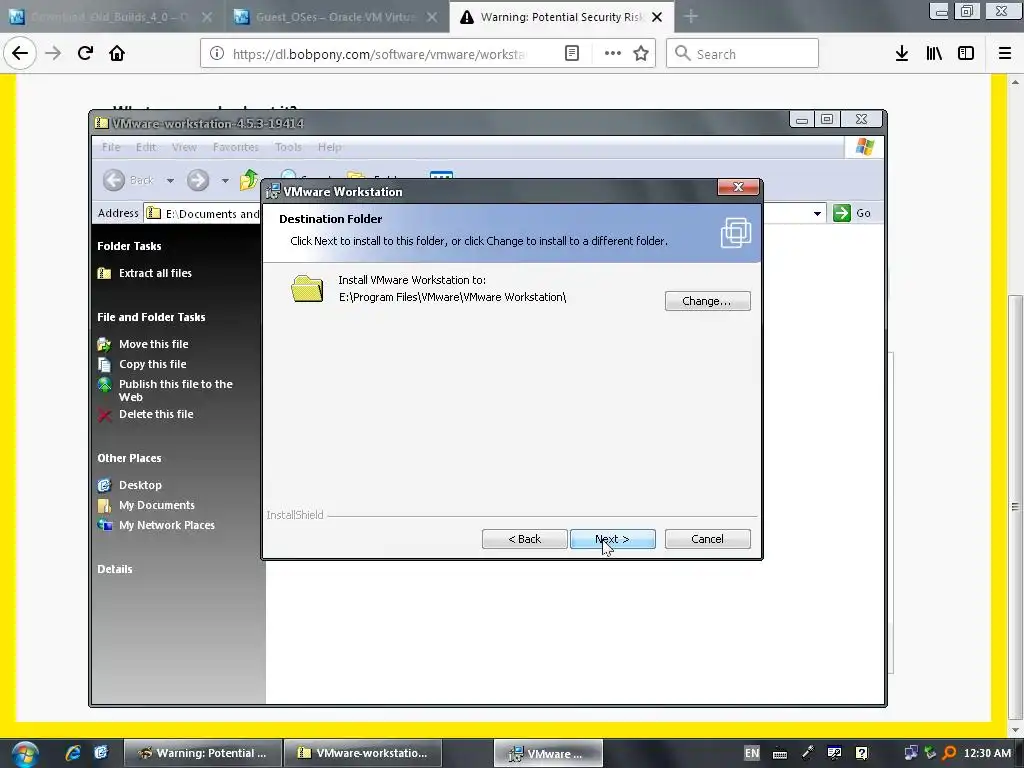Click Extract all files in Folder Tasks
Screen dimensions: 1024x768
pyautogui.click(x=155, y=273)
